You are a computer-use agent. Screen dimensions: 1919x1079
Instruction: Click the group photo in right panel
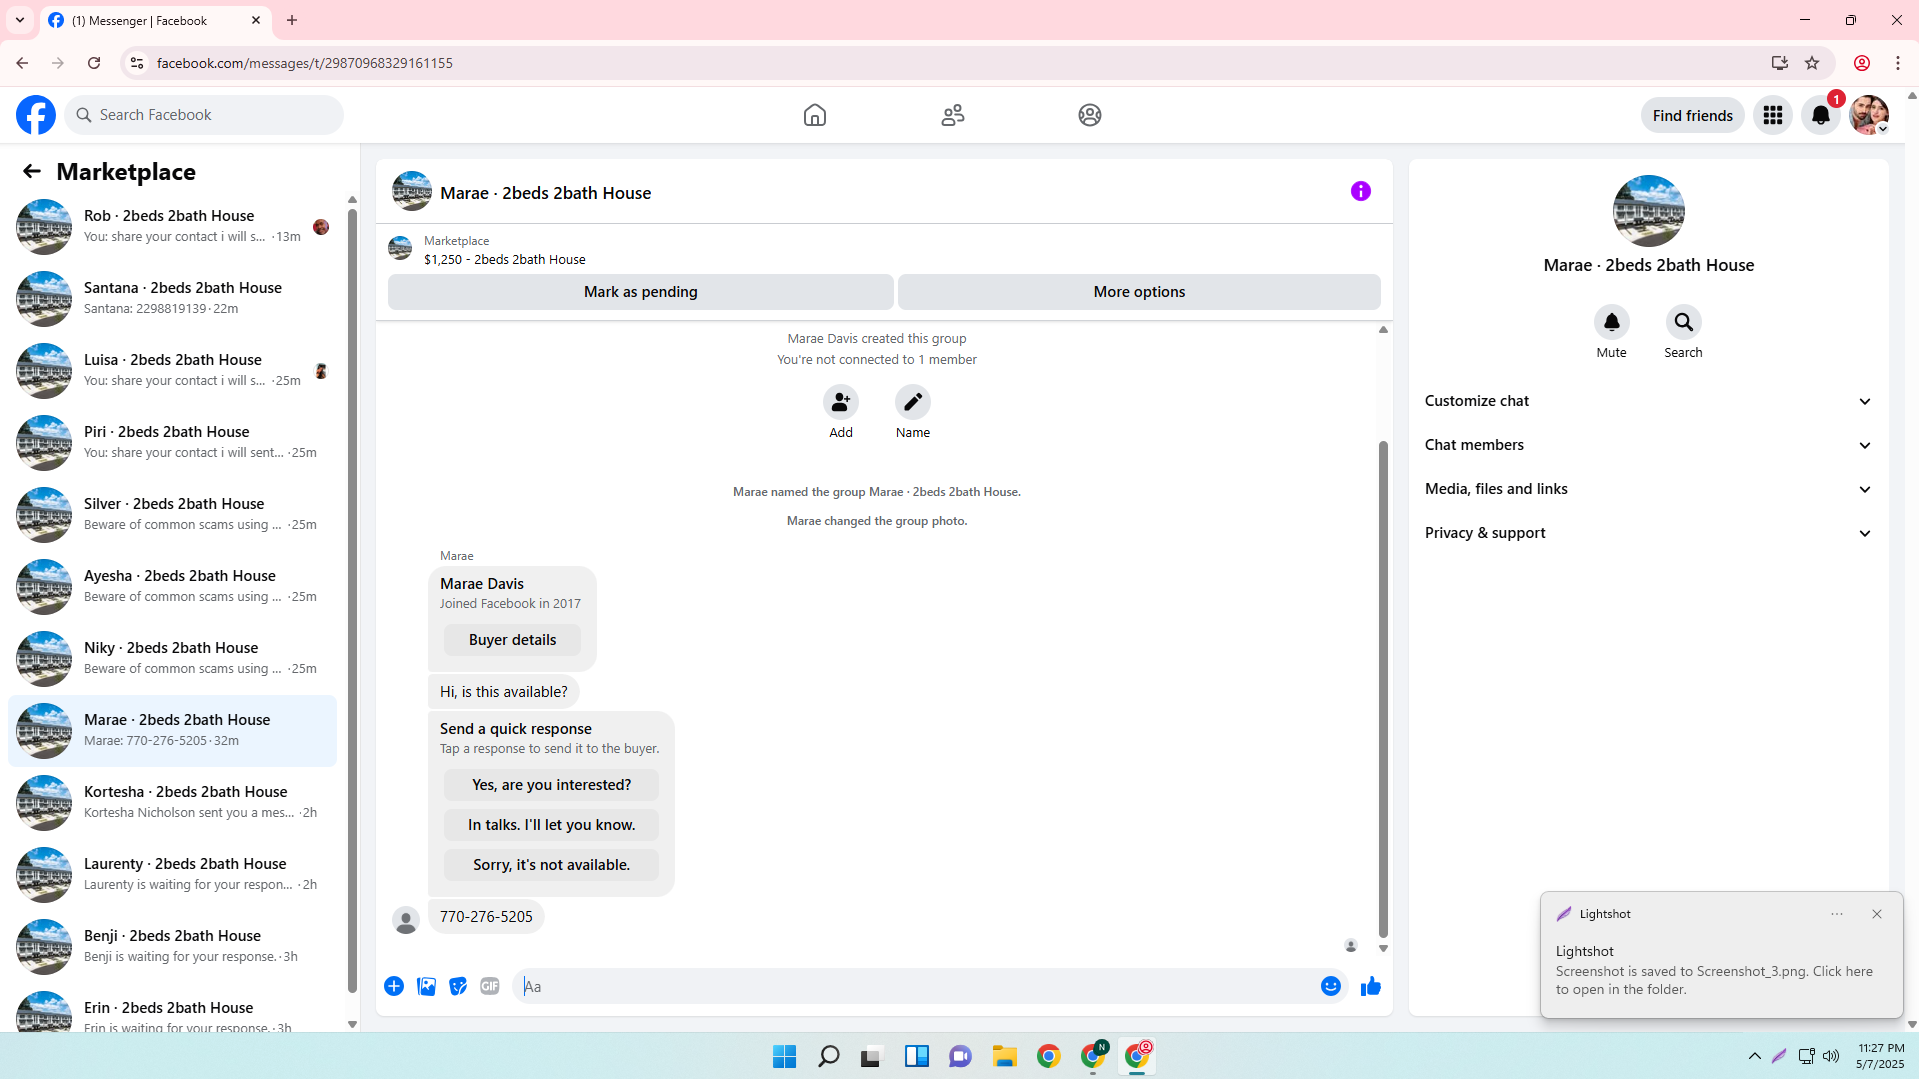pyautogui.click(x=1649, y=211)
